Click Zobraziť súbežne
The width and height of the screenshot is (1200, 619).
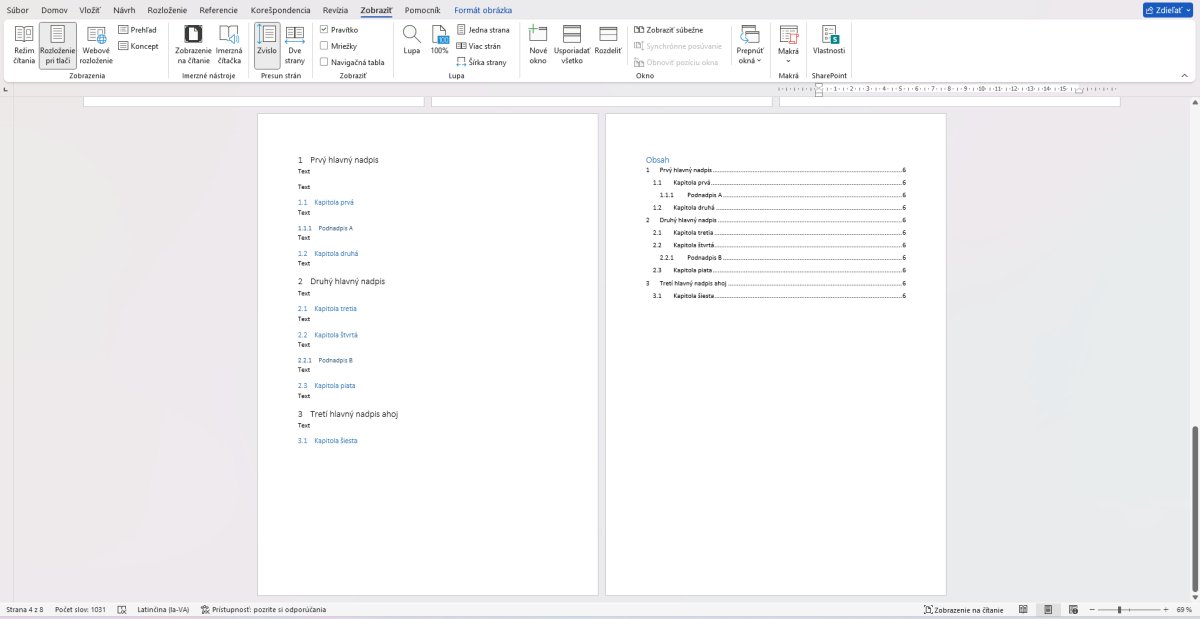[669, 30]
